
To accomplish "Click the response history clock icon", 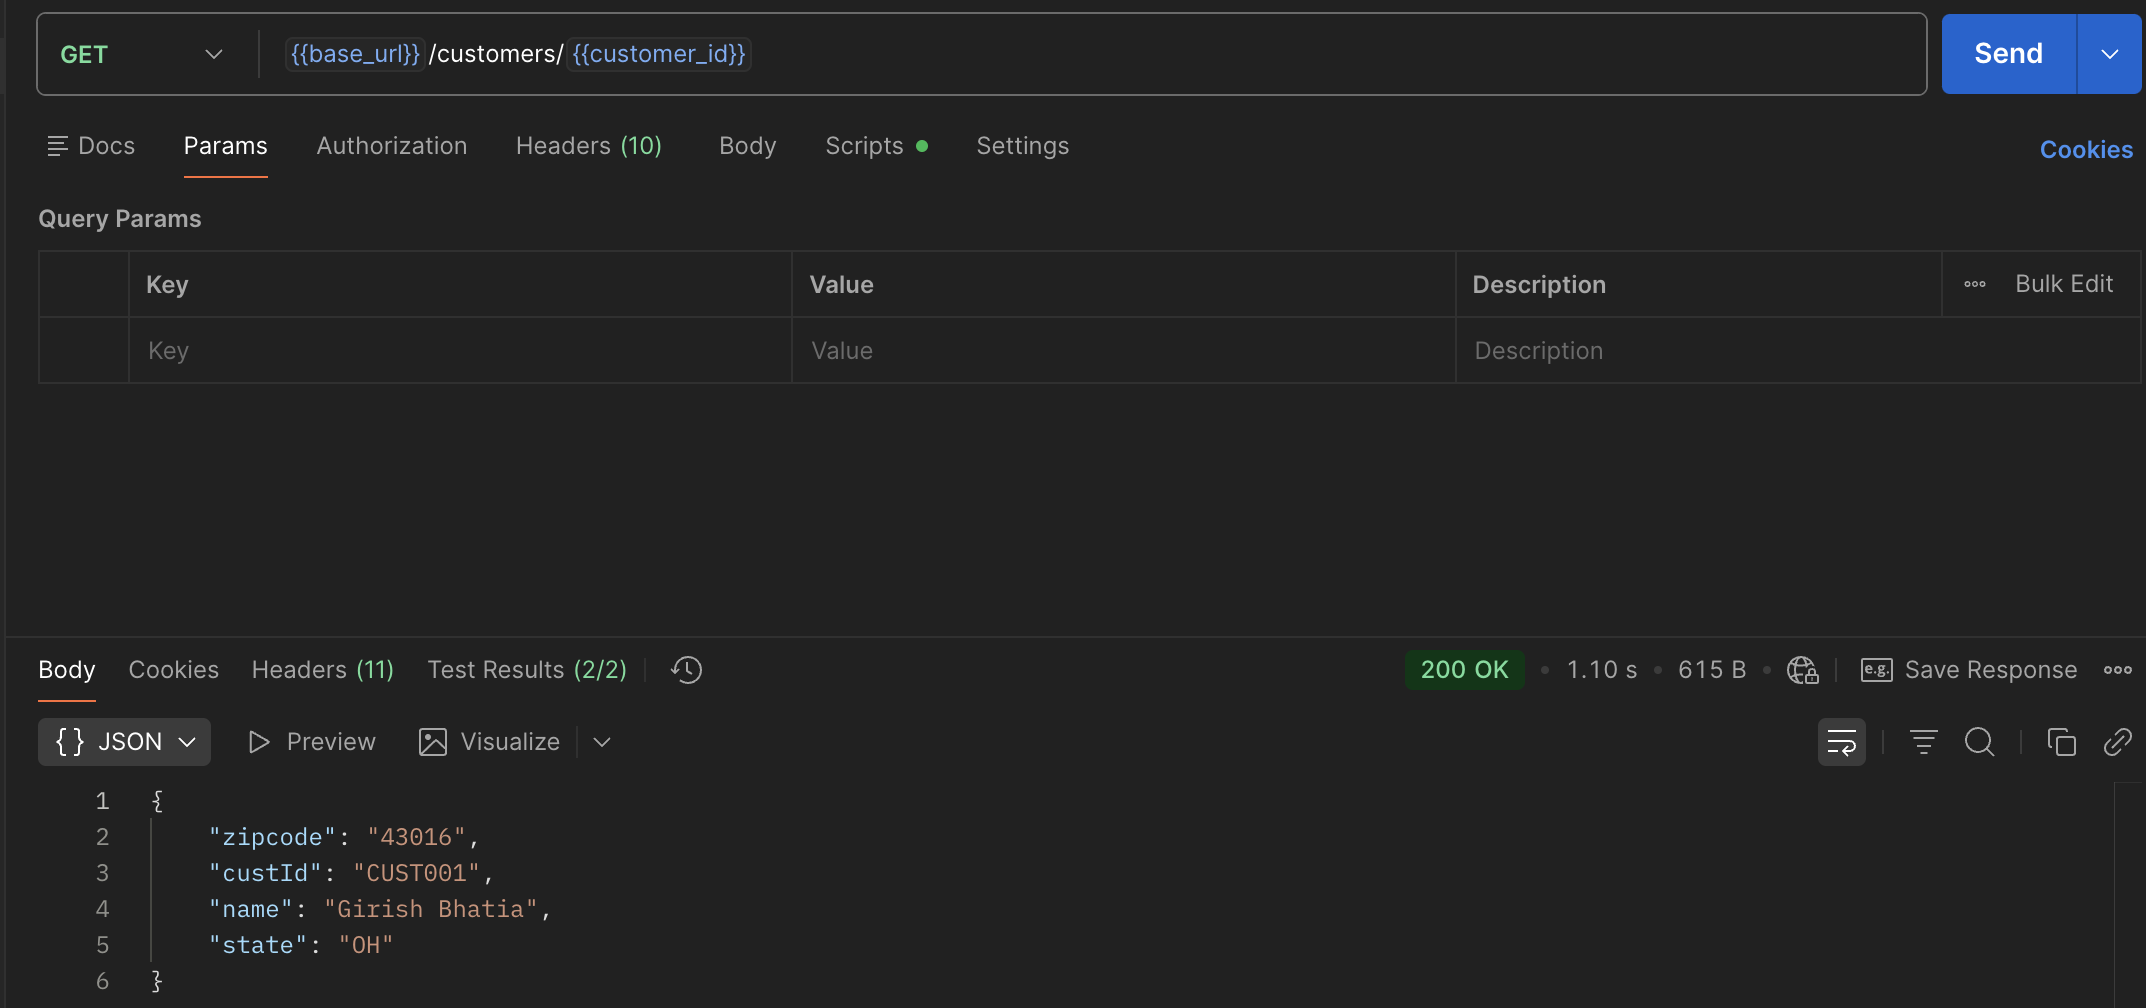I will (687, 670).
